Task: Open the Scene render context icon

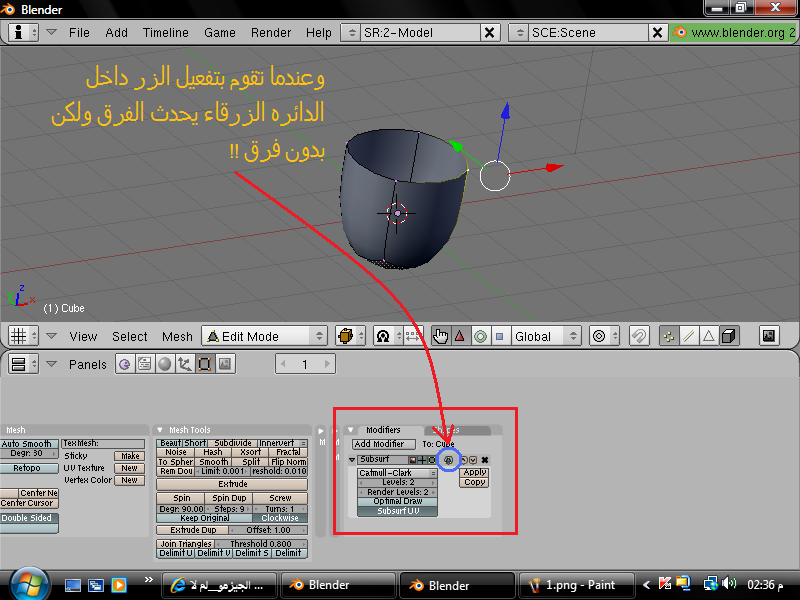Action: coord(224,364)
